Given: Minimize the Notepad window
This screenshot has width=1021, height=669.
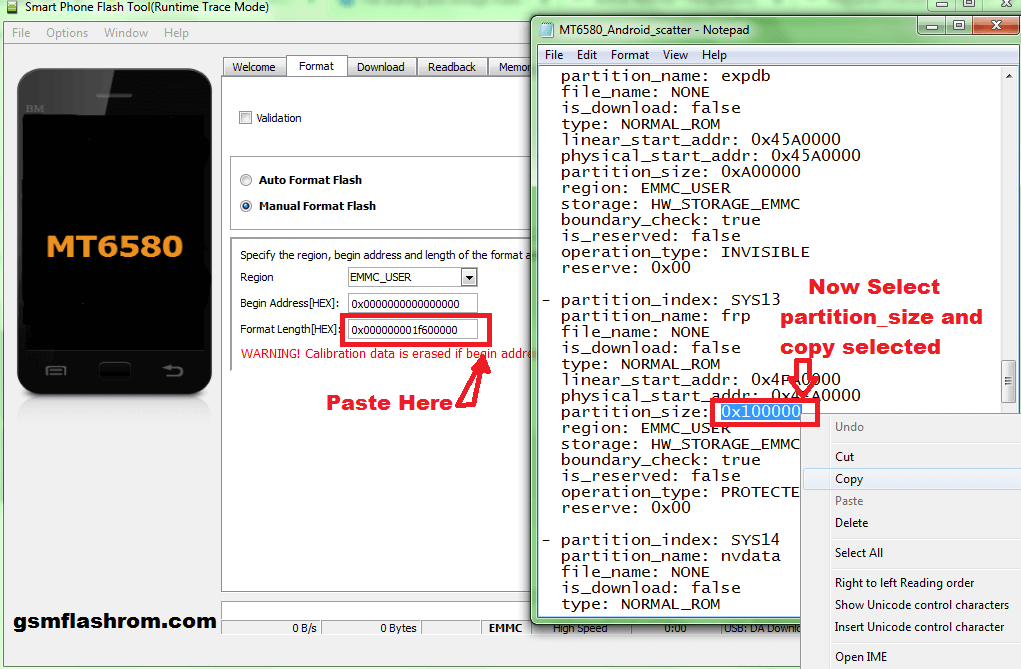Looking at the screenshot, I should 932,26.
